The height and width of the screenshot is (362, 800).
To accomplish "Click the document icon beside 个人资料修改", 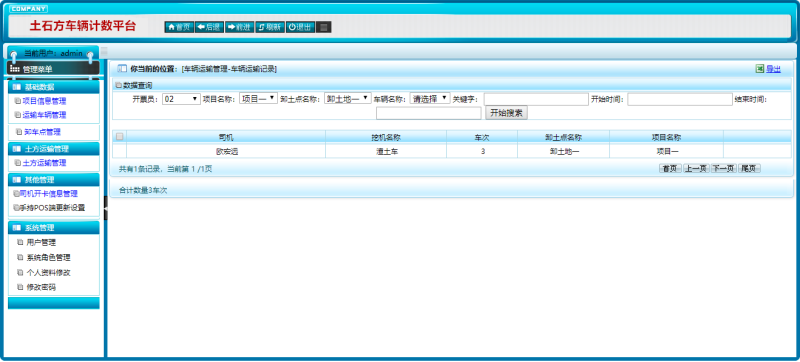I will click(x=20, y=273).
